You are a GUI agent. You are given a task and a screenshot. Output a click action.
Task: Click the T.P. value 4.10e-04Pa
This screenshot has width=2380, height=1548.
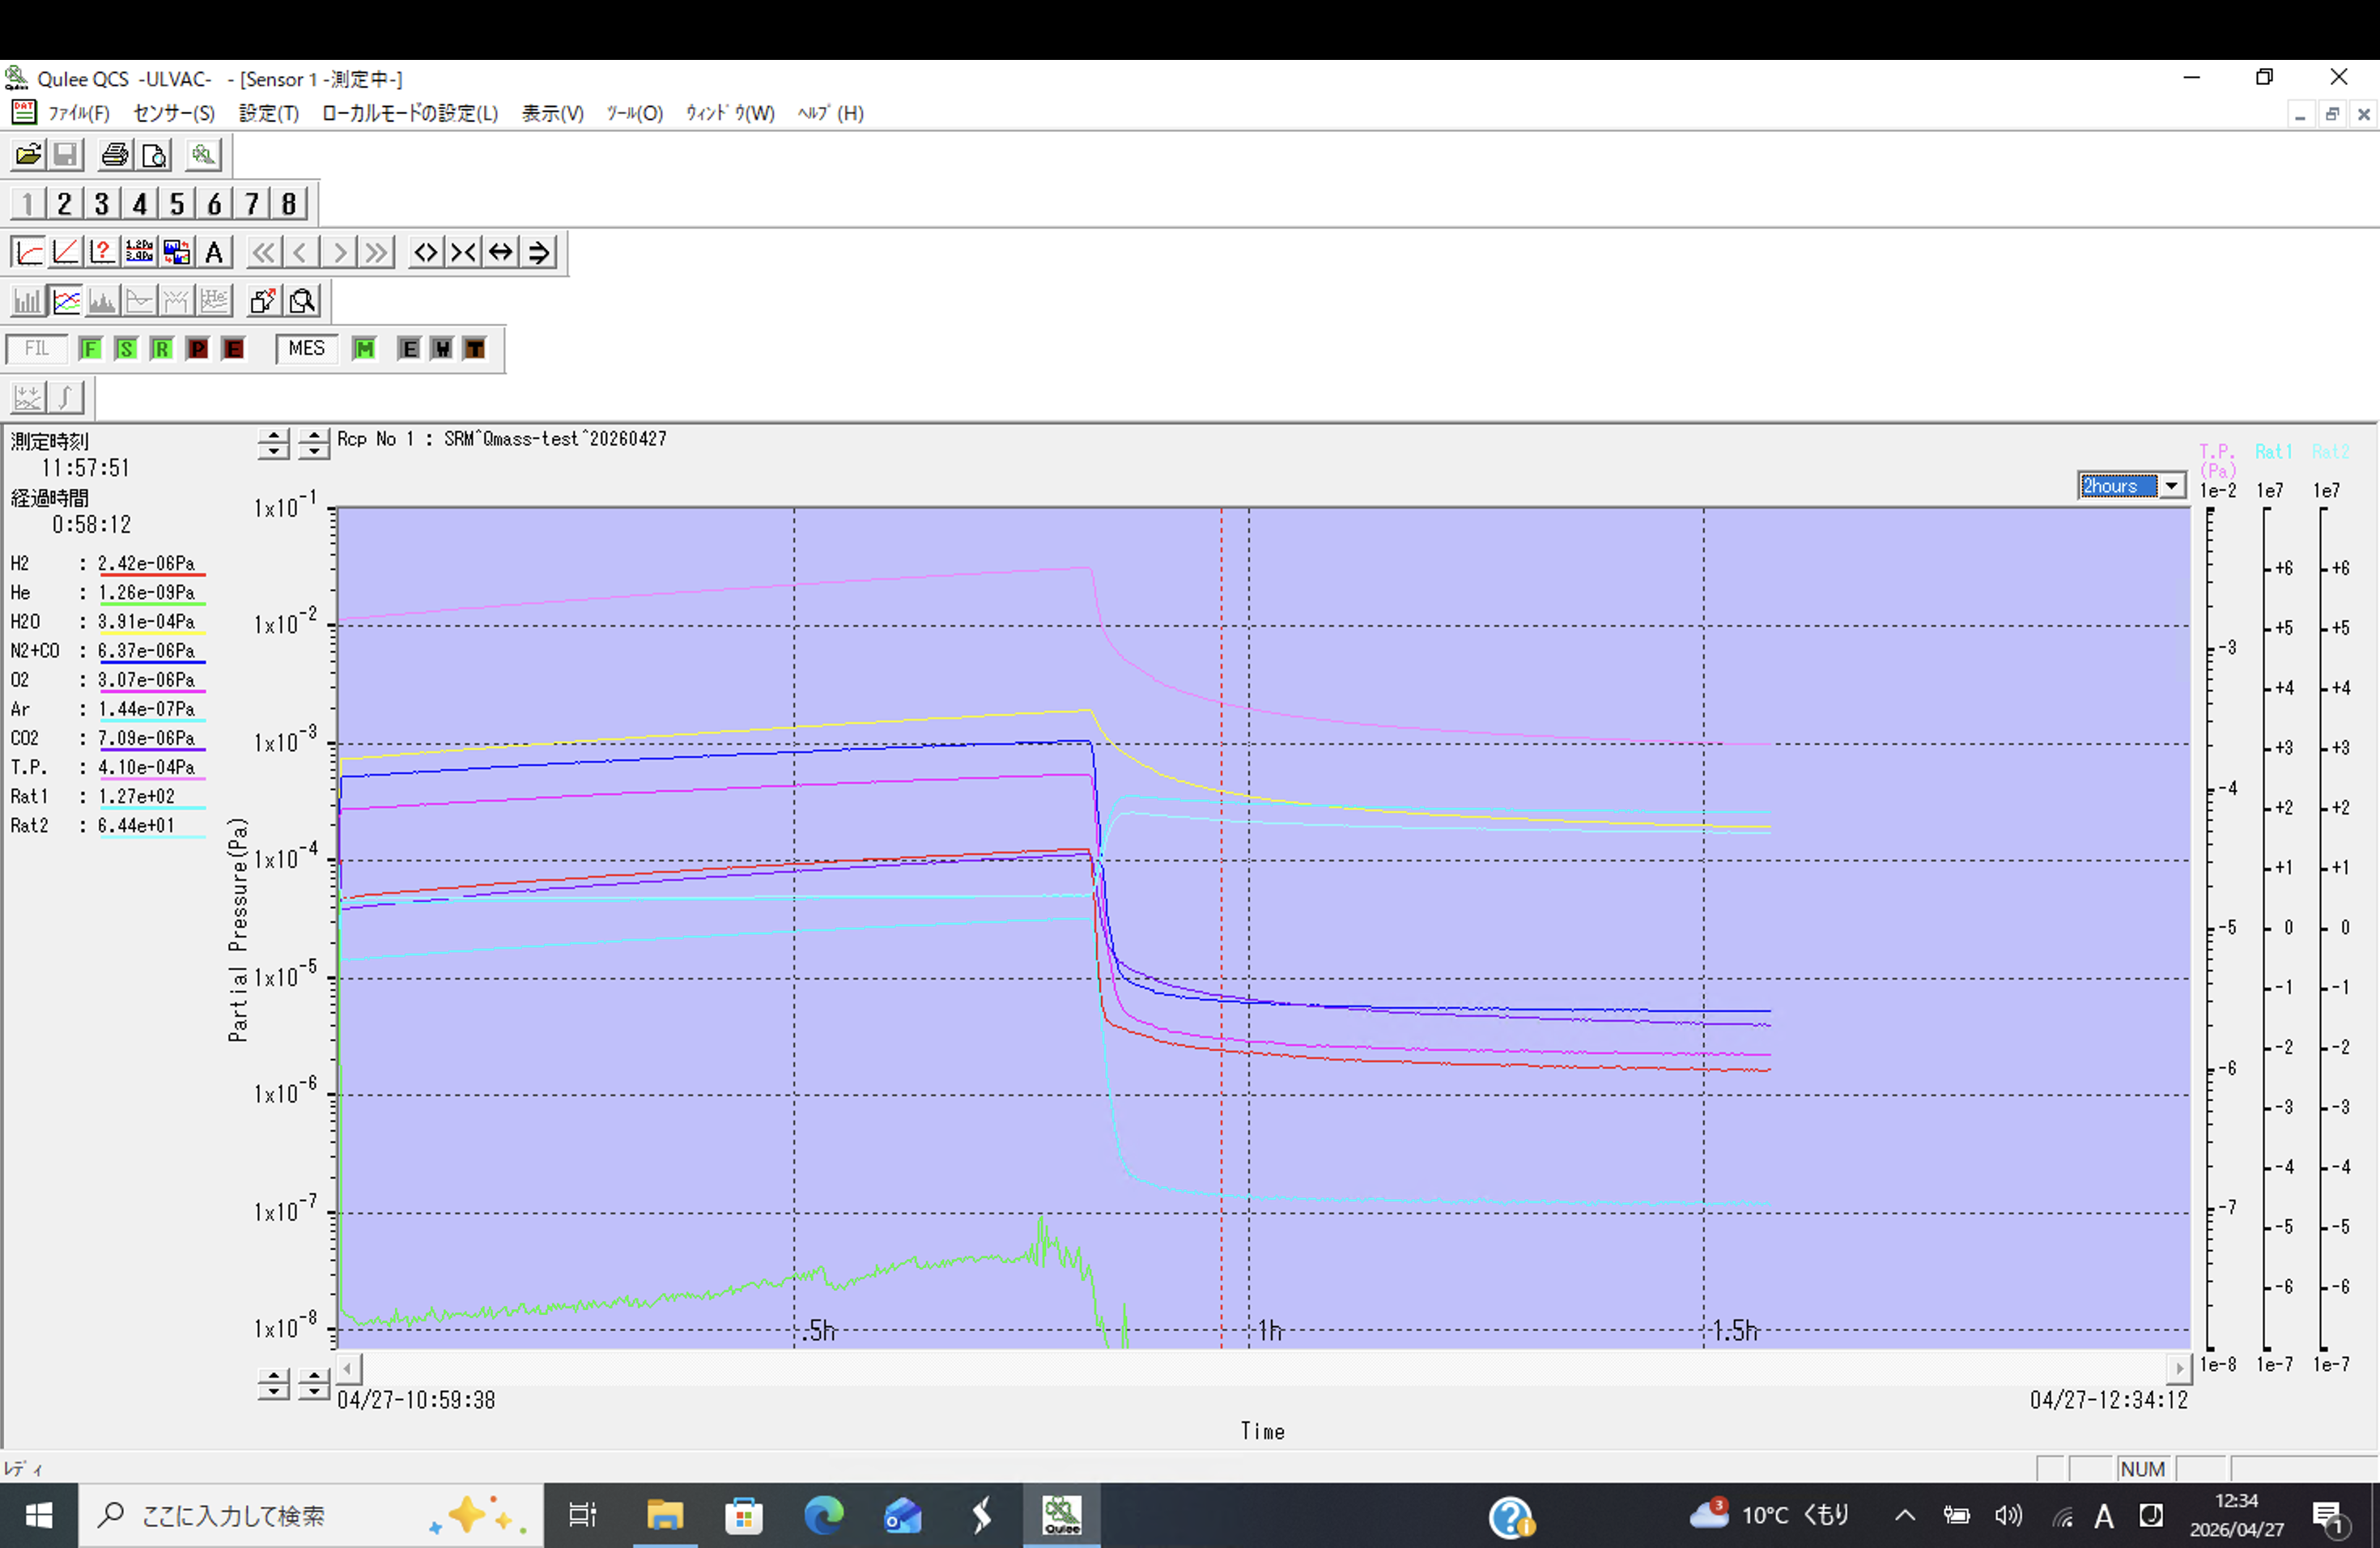(147, 767)
